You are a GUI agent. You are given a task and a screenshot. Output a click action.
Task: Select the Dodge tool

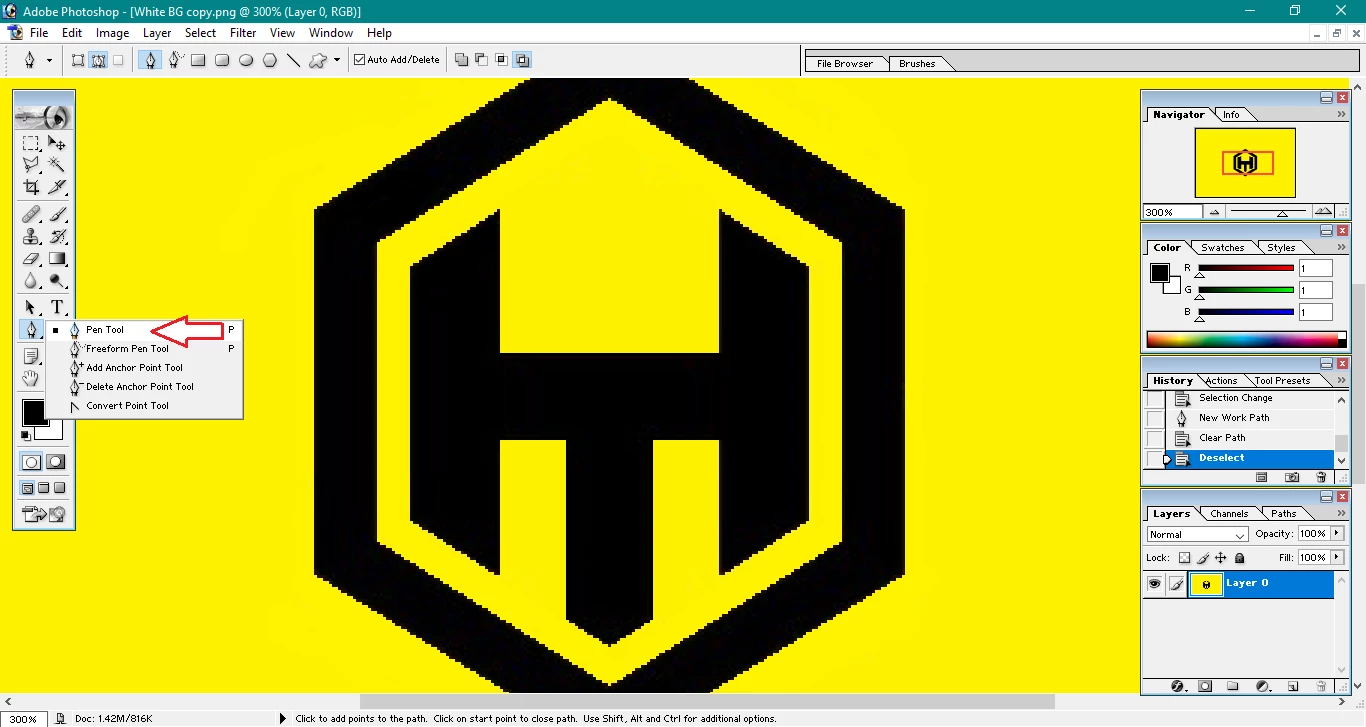tap(57, 281)
